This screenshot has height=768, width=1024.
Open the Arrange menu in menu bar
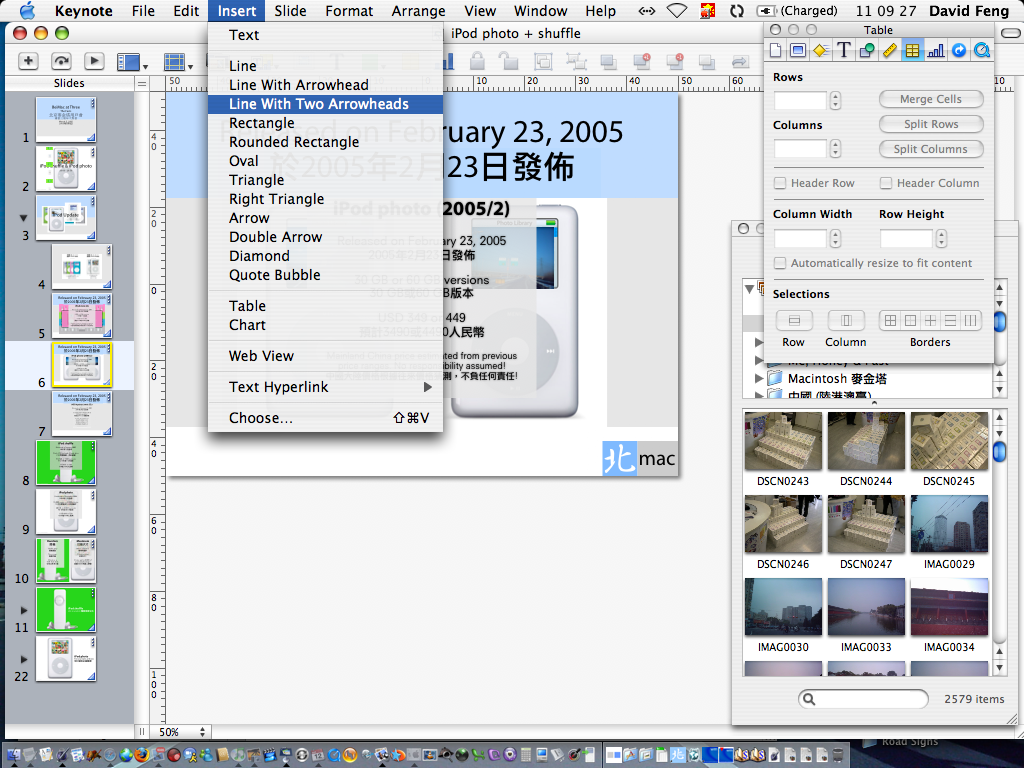pos(418,10)
